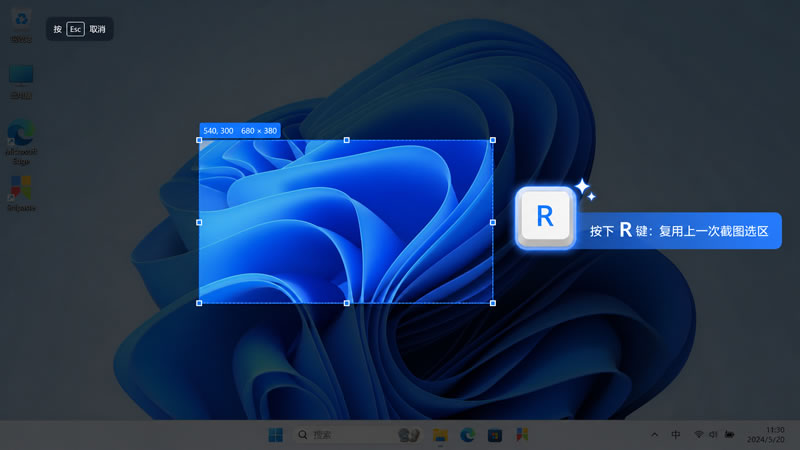
Task: Click the Esc key hint to cancel
Action: point(80,29)
